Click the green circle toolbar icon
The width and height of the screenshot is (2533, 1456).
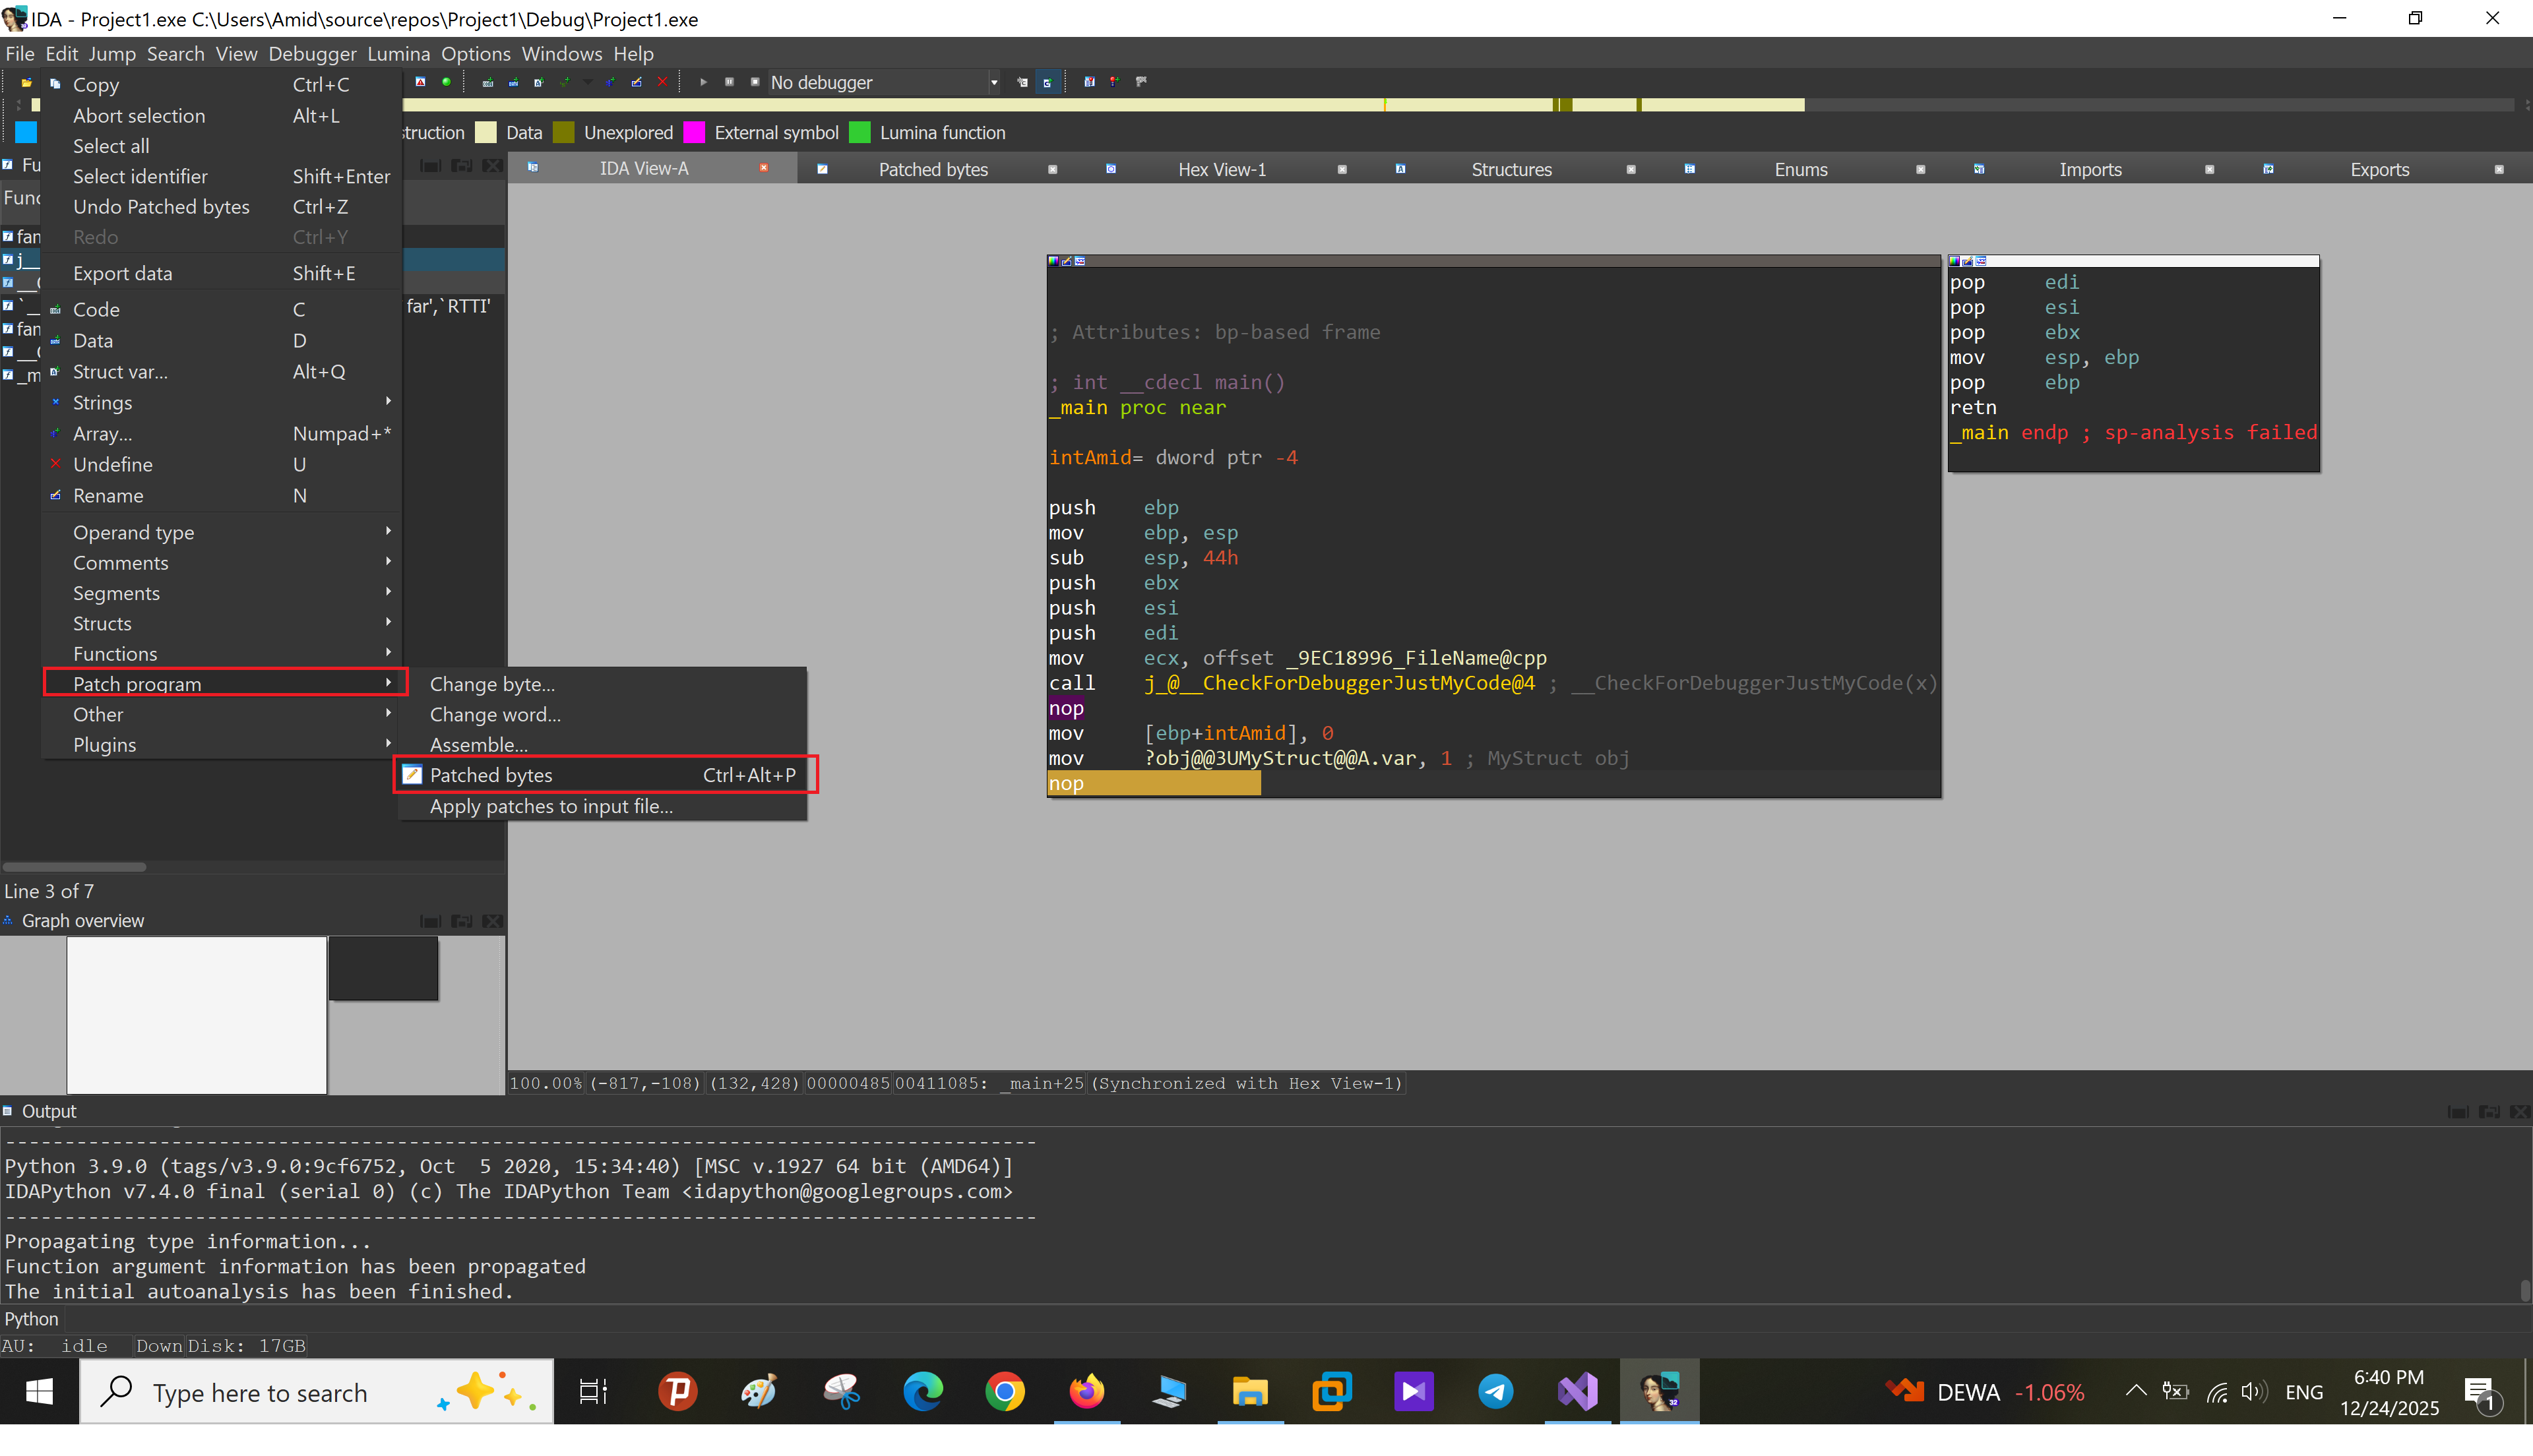446,82
